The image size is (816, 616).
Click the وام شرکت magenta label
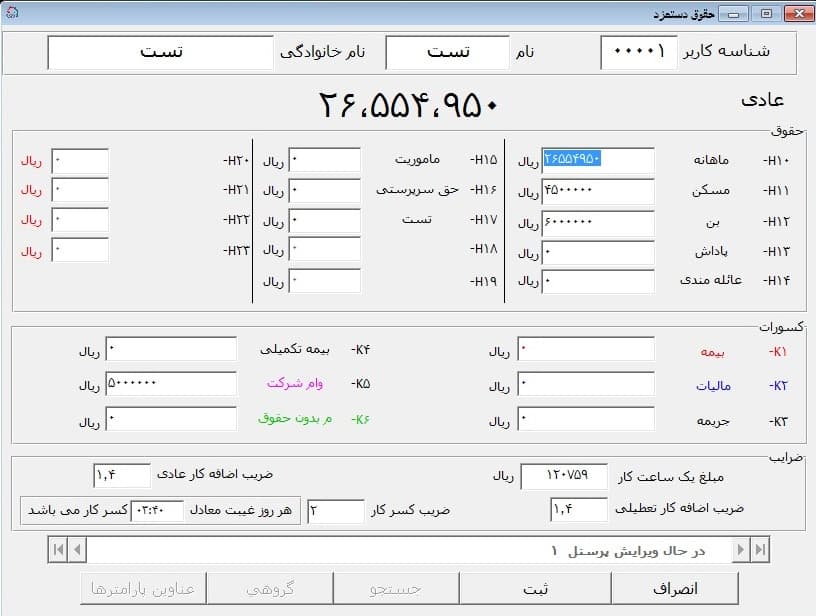[x=295, y=383]
